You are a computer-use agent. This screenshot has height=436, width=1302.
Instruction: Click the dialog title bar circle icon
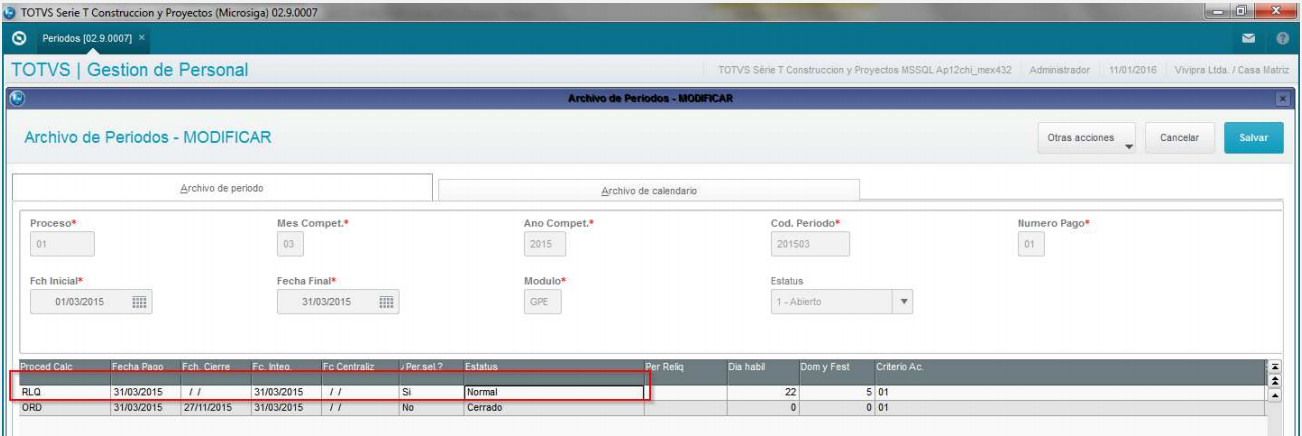click(19, 98)
